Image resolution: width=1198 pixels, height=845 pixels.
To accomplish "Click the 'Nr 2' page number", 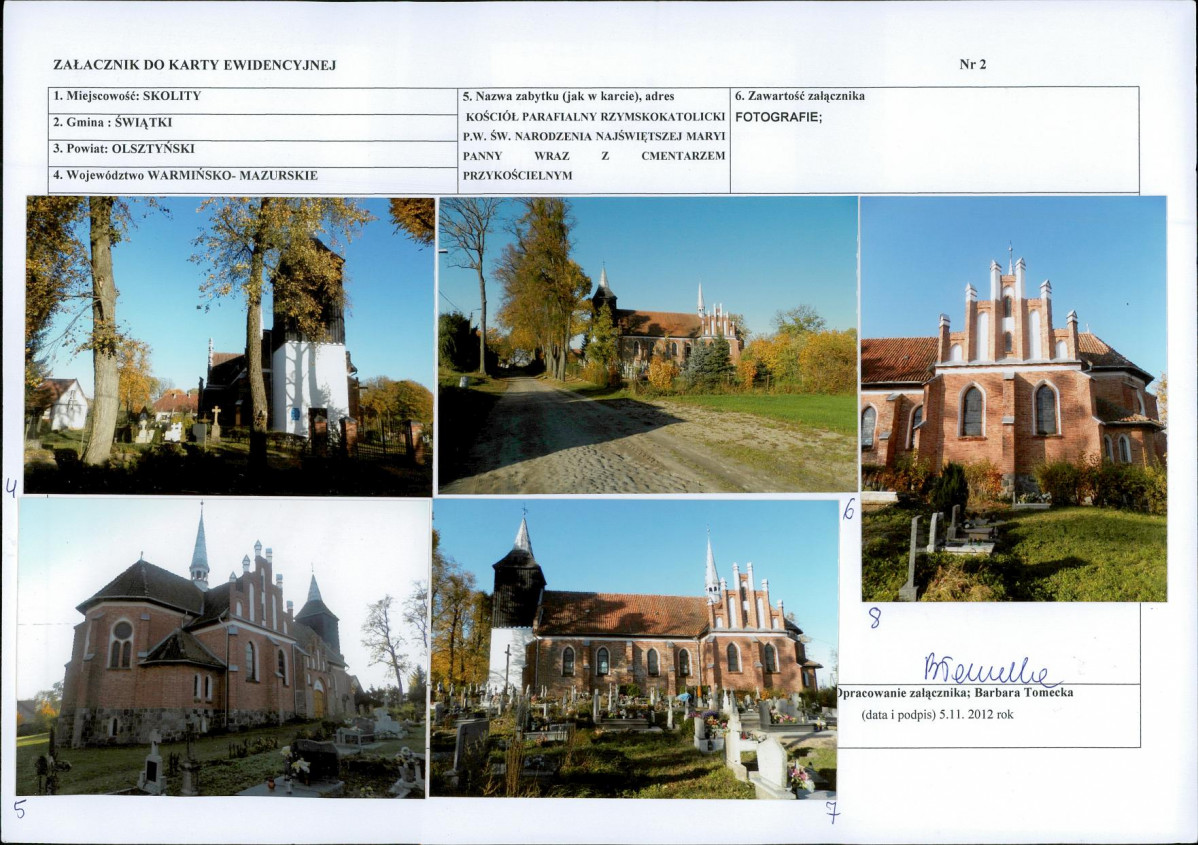I will [973, 64].
